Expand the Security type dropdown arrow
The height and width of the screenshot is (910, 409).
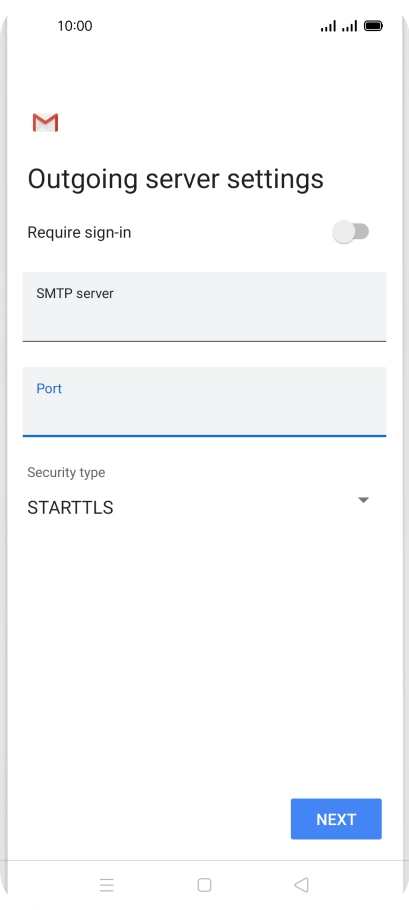(x=363, y=500)
